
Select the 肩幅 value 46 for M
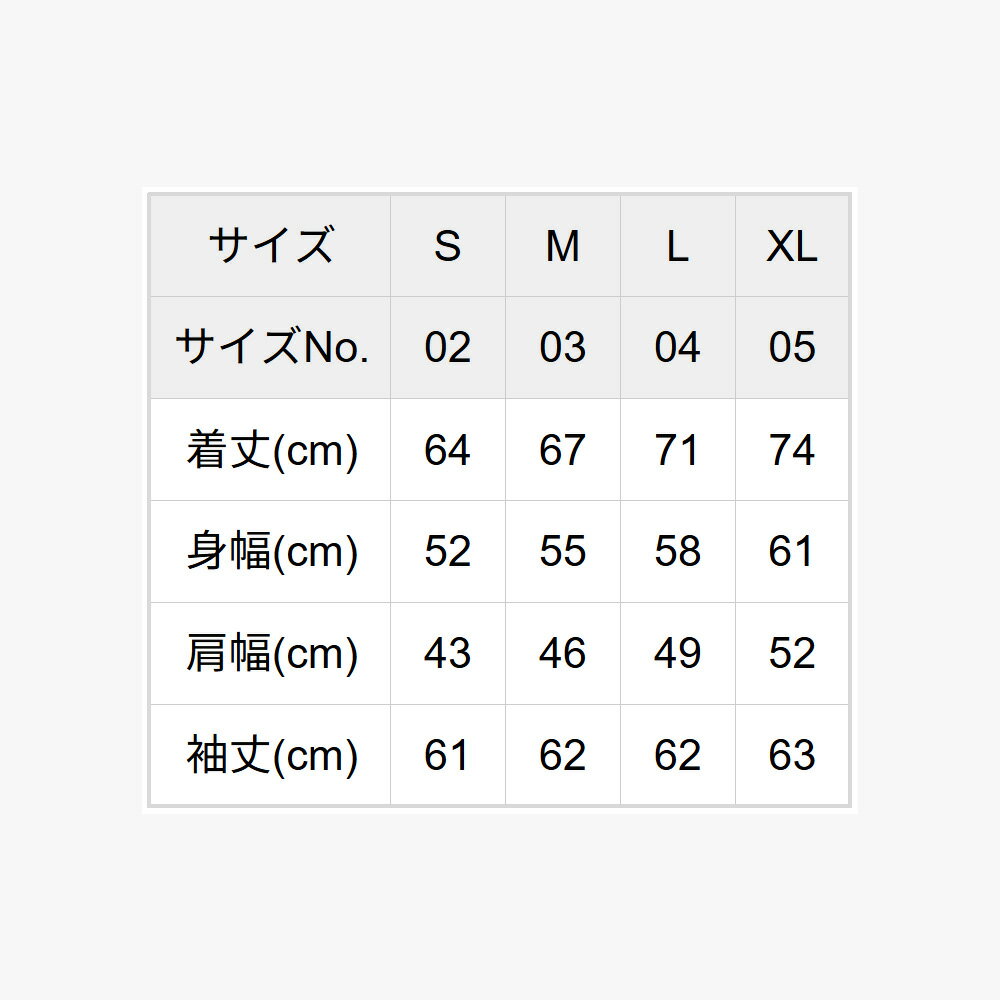(x=562, y=654)
